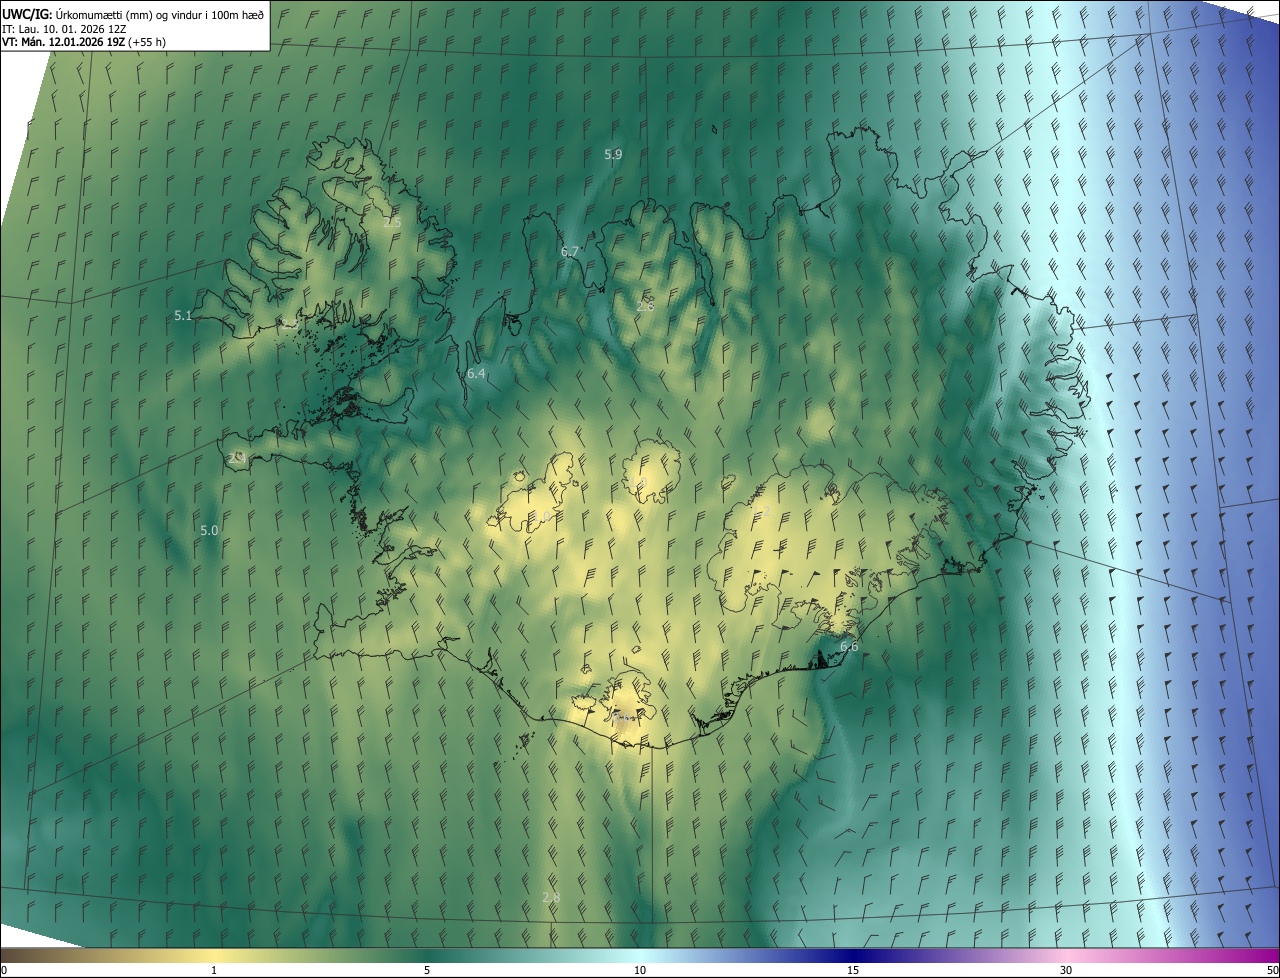Click the '1' tick label on the colour scale
The image size is (1280, 978).
[214, 971]
